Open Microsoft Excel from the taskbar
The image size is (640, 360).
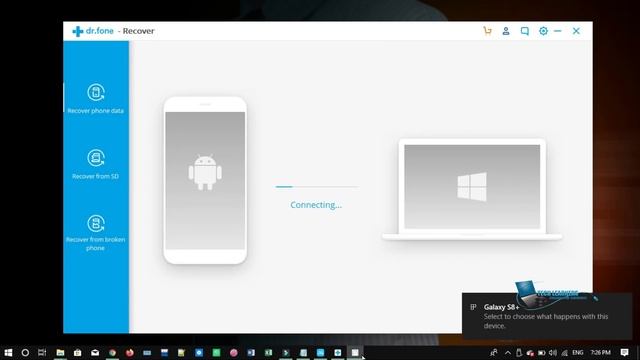[x=268, y=352]
